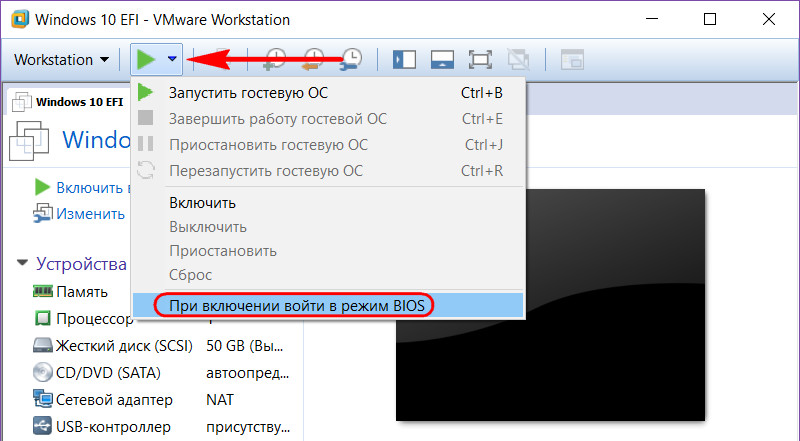Maximize the VMware Workstation window
The image size is (800, 441).
click(710, 19)
